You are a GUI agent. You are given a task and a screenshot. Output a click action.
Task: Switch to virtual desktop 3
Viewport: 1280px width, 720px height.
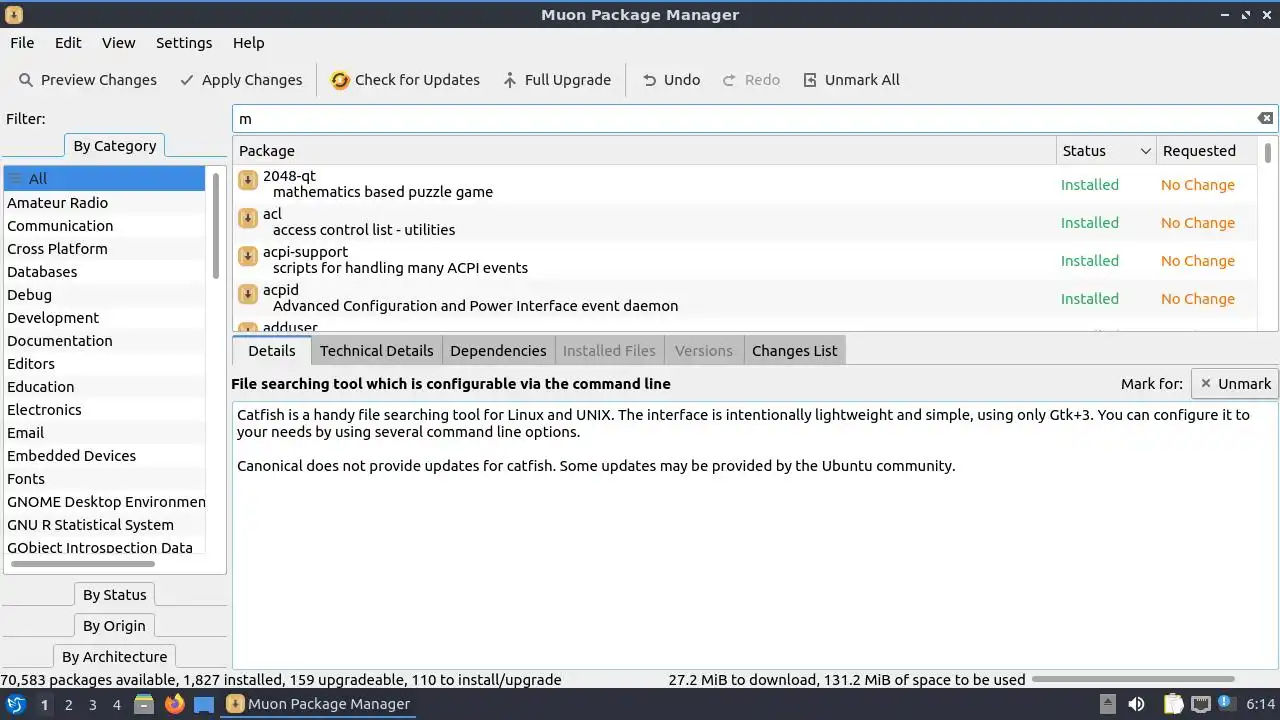(x=92, y=704)
